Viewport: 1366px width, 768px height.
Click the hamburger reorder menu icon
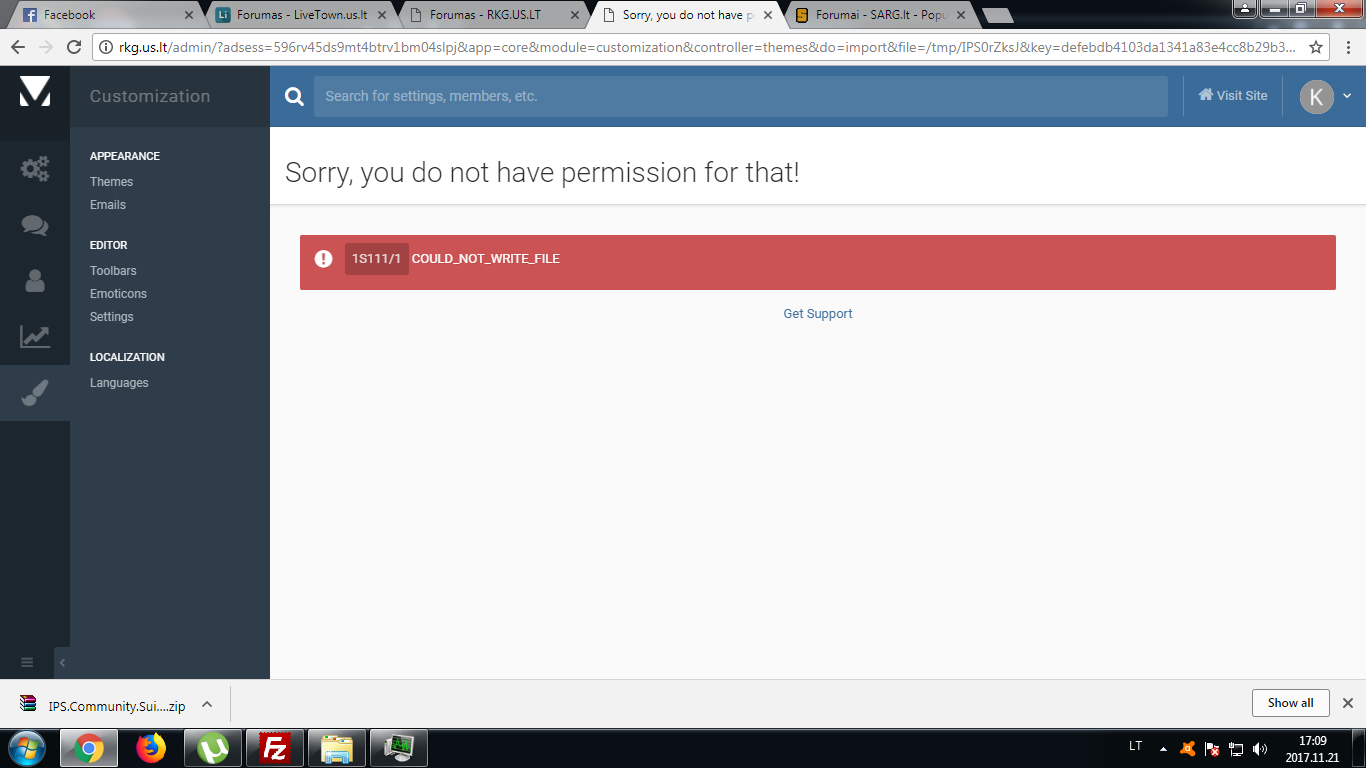coord(27,662)
